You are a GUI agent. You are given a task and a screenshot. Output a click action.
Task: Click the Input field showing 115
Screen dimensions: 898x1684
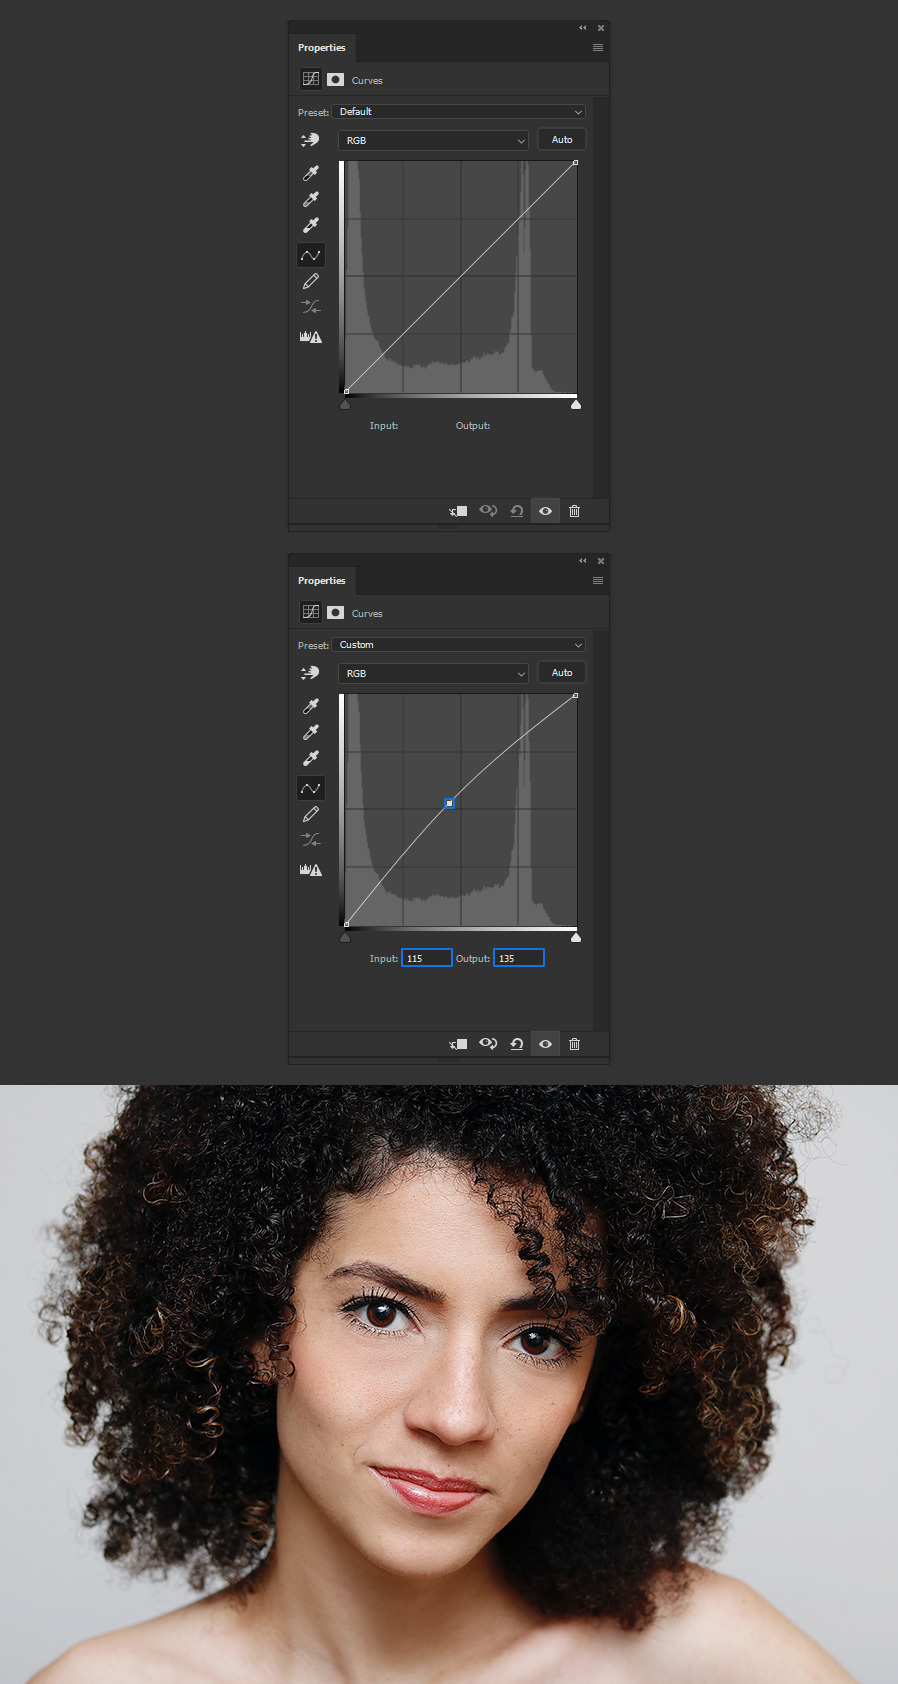[x=427, y=958]
